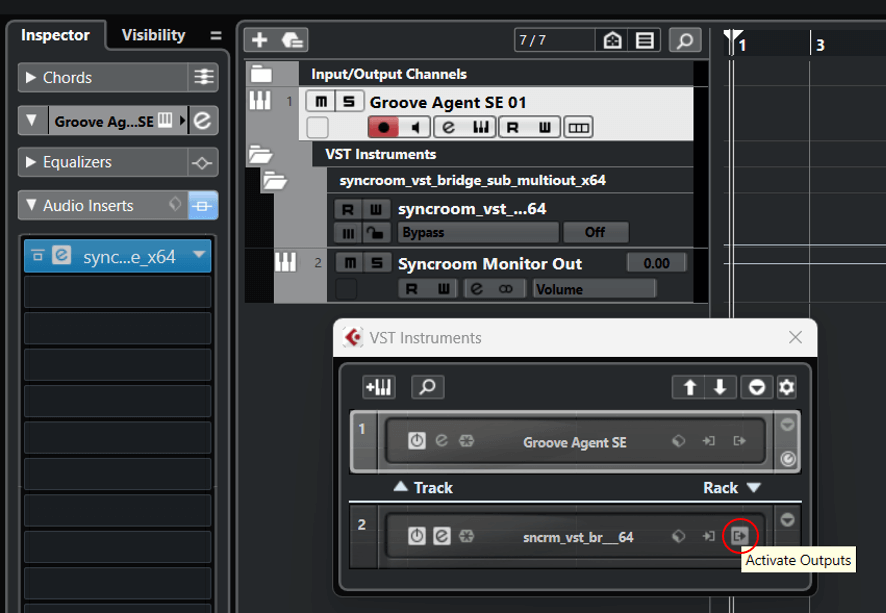Viewport: 886px width, 613px height.
Task: Open Groove Agent SE instrument editor in Inspector
Action: (204, 121)
